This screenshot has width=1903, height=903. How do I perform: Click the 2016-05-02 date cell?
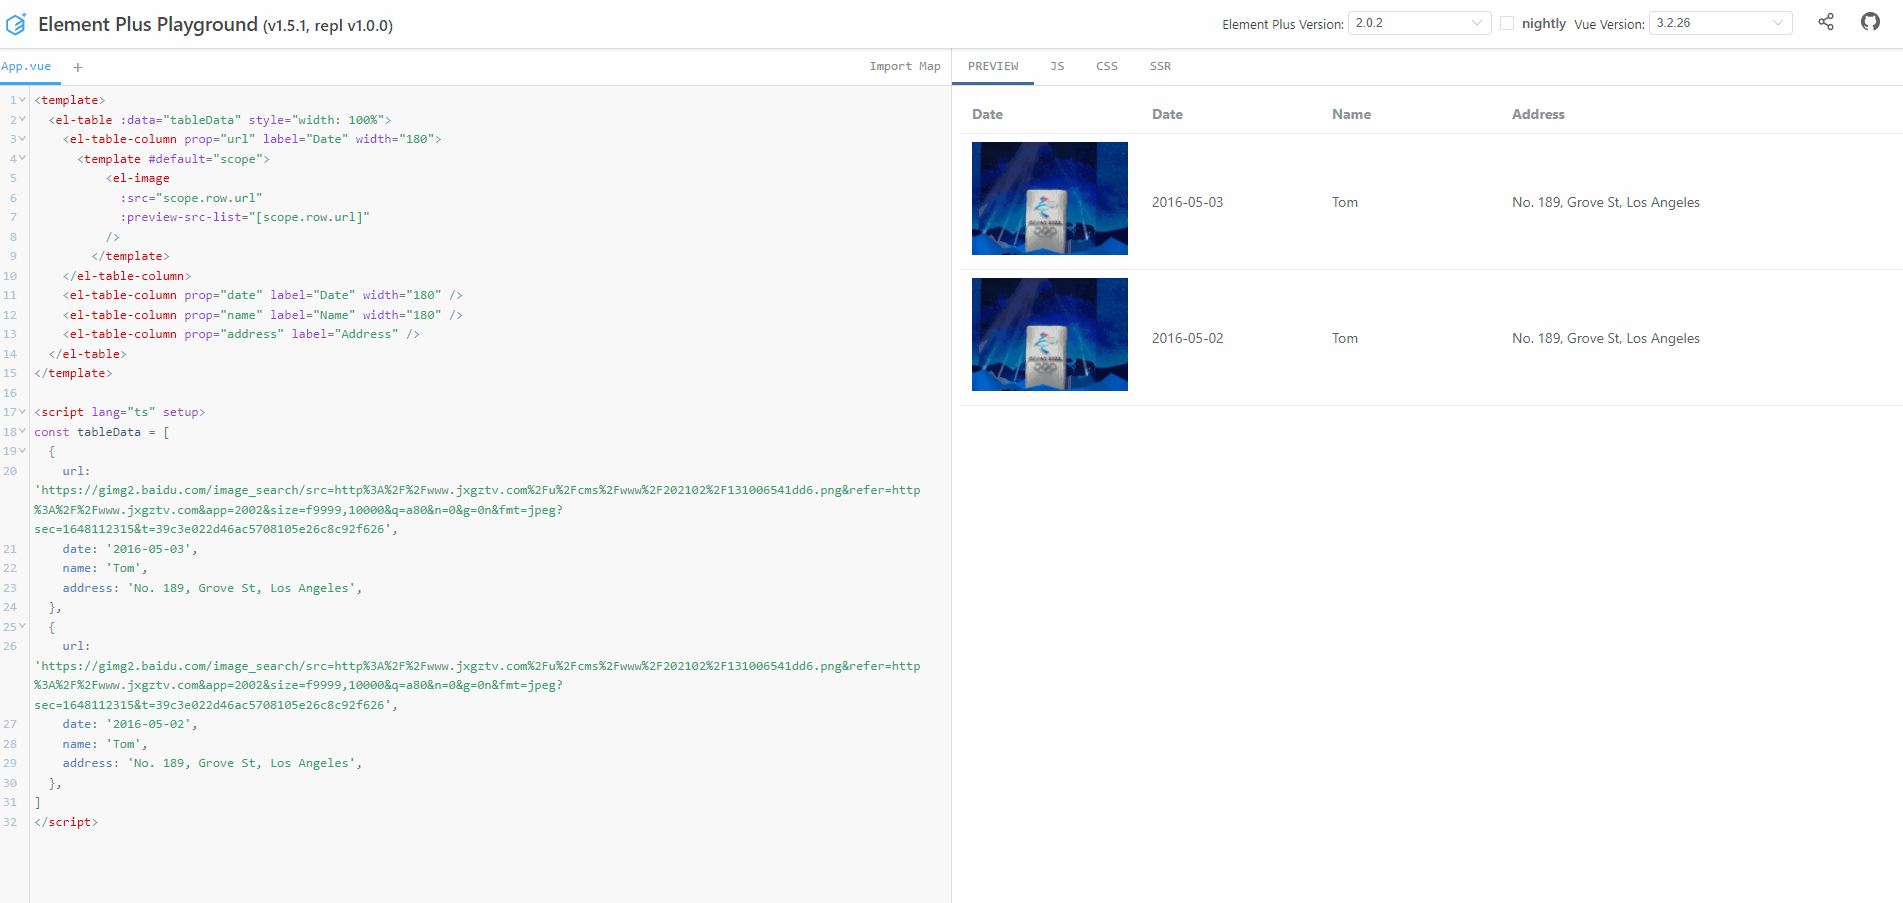pyautogui.click(x=1187, y=338)
